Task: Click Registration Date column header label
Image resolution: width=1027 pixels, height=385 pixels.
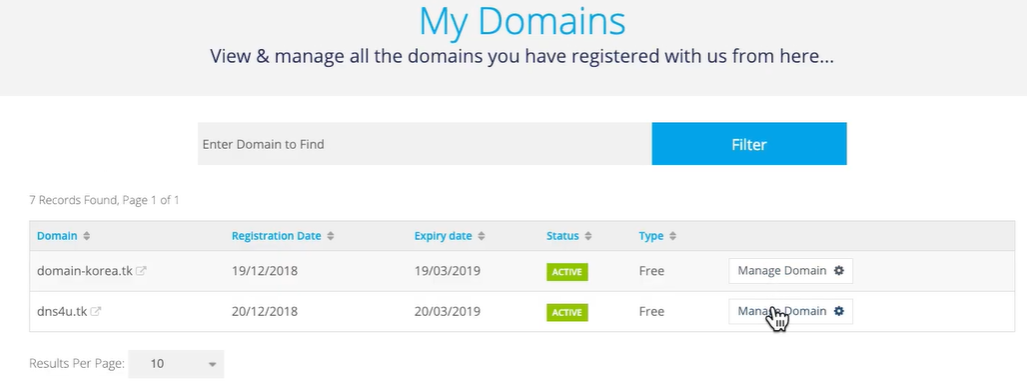Action: 276,236
